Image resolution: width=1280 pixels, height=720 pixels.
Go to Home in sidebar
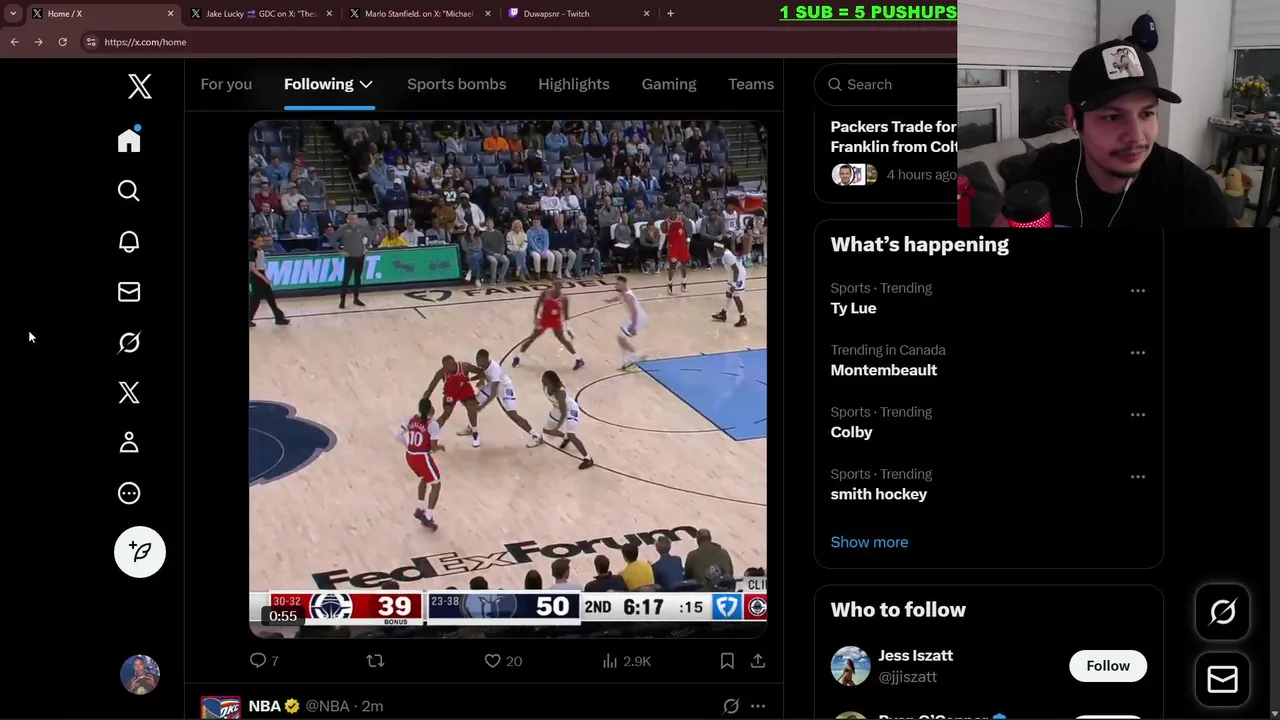[x=129, y=140]
